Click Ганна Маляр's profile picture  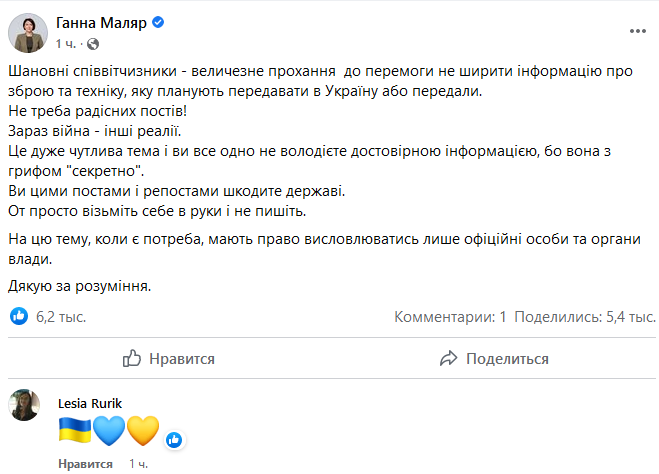28,33
